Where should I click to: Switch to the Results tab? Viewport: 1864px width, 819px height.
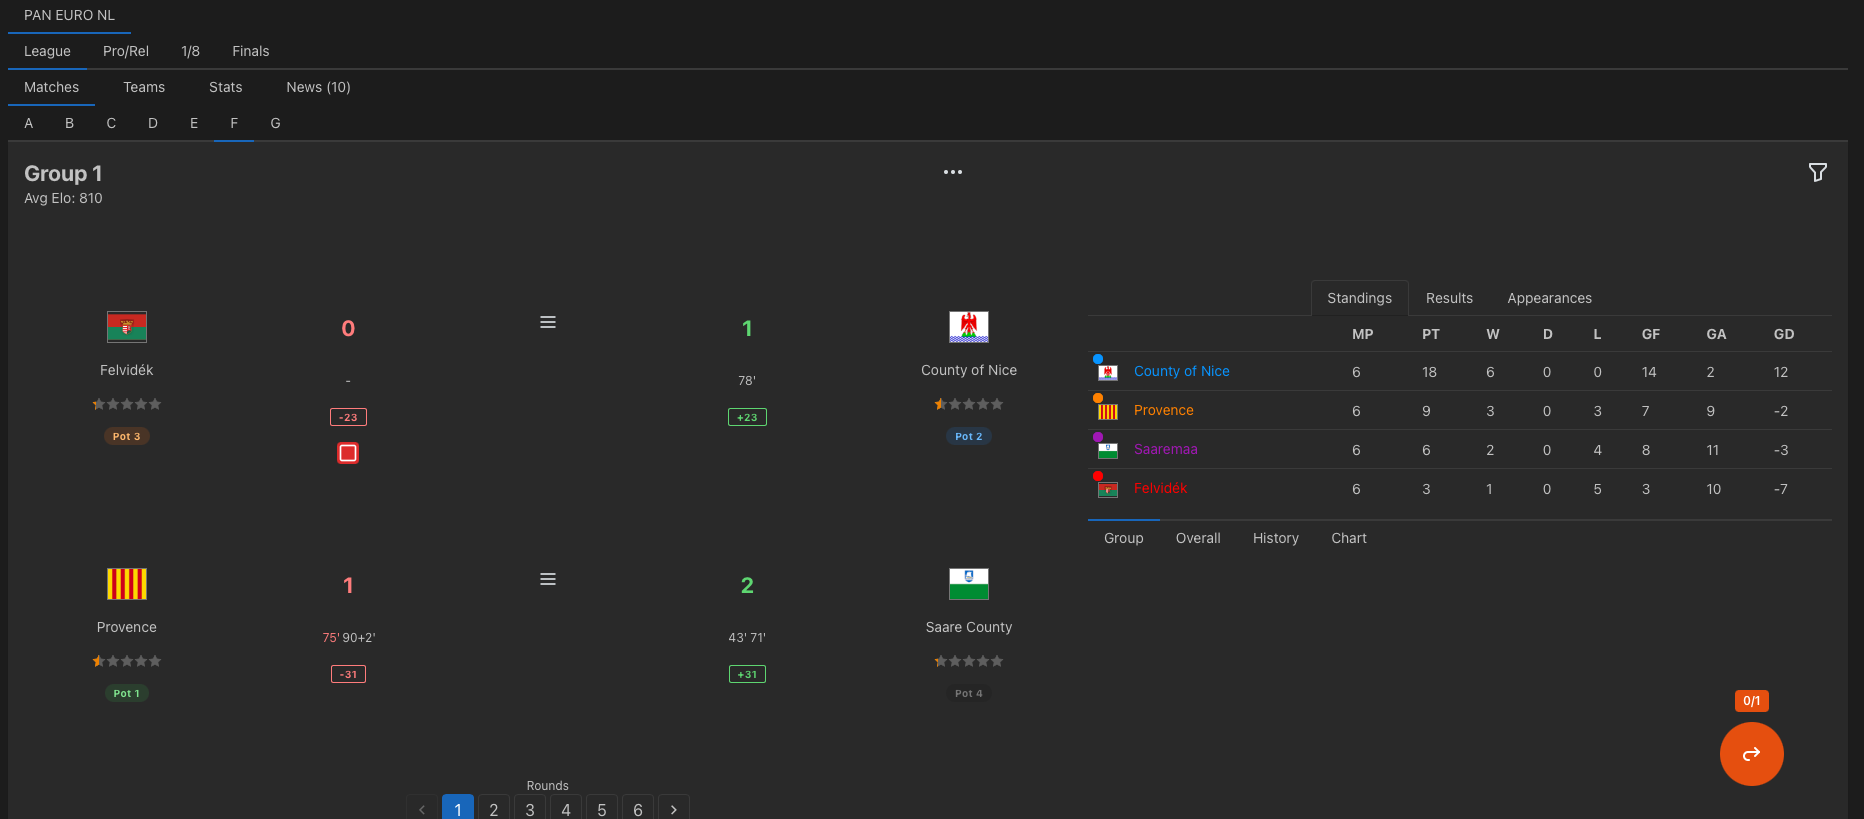point(1449,298)
